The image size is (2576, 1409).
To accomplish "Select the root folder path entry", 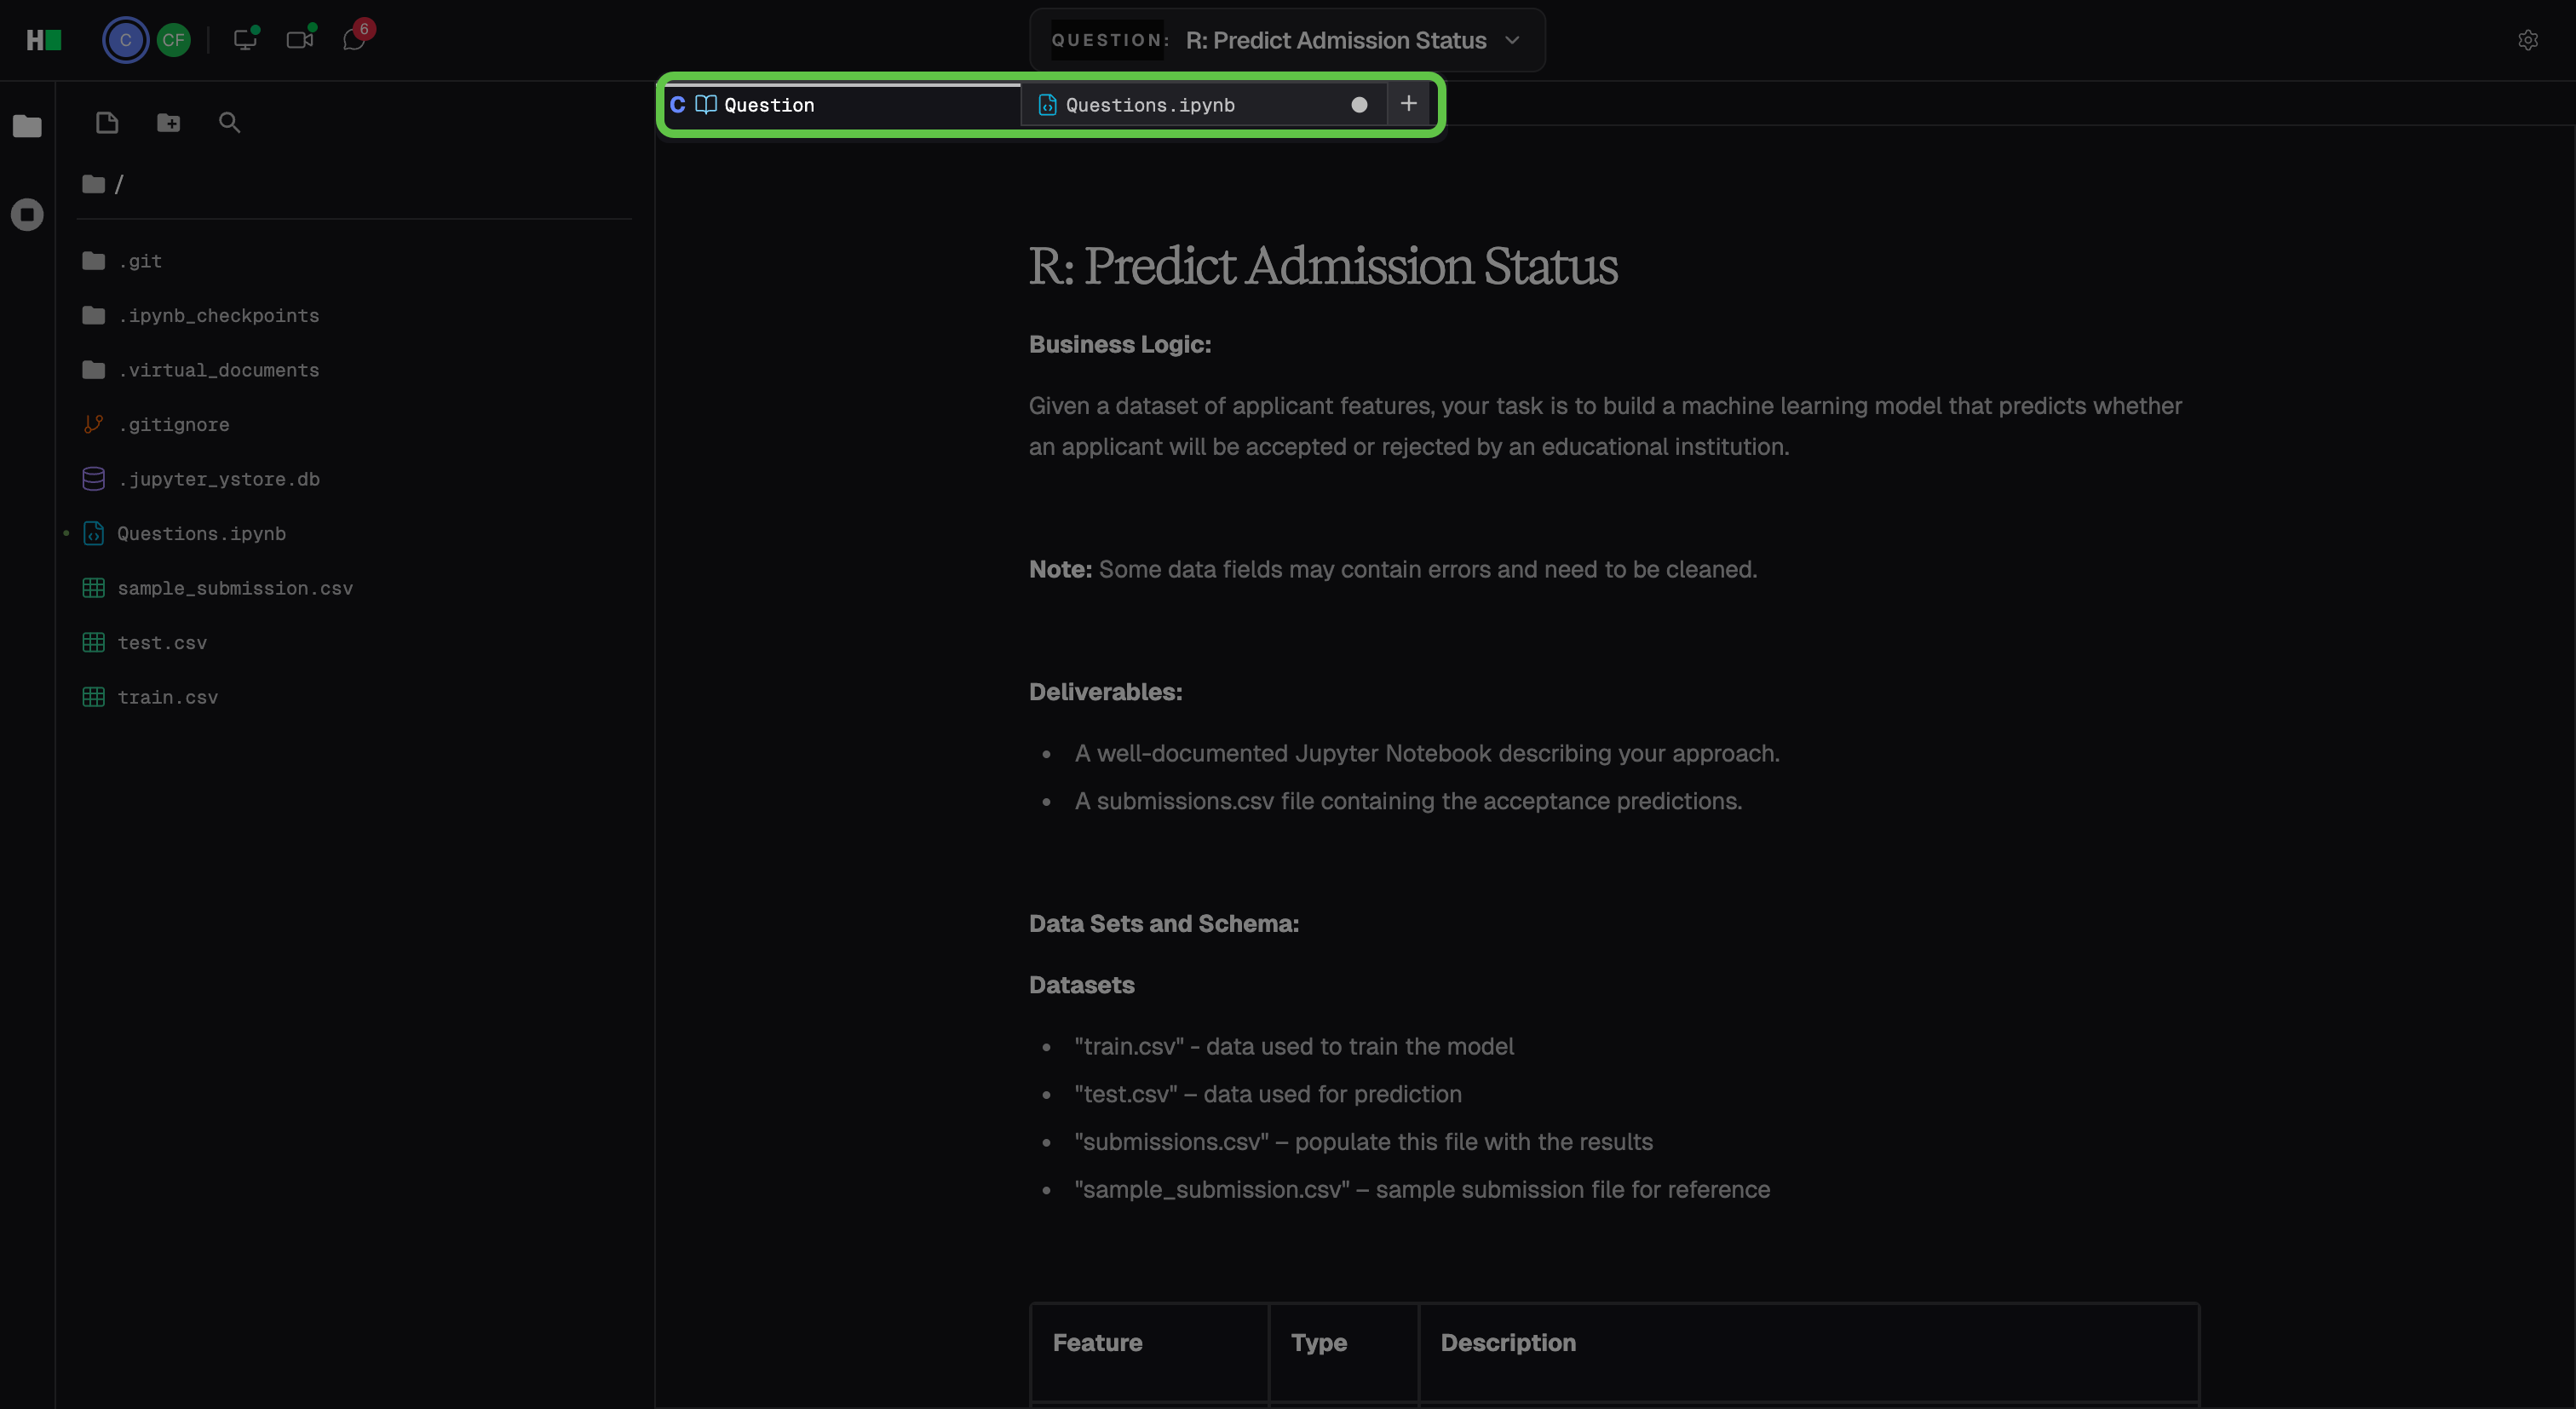I will click(103, 184).
